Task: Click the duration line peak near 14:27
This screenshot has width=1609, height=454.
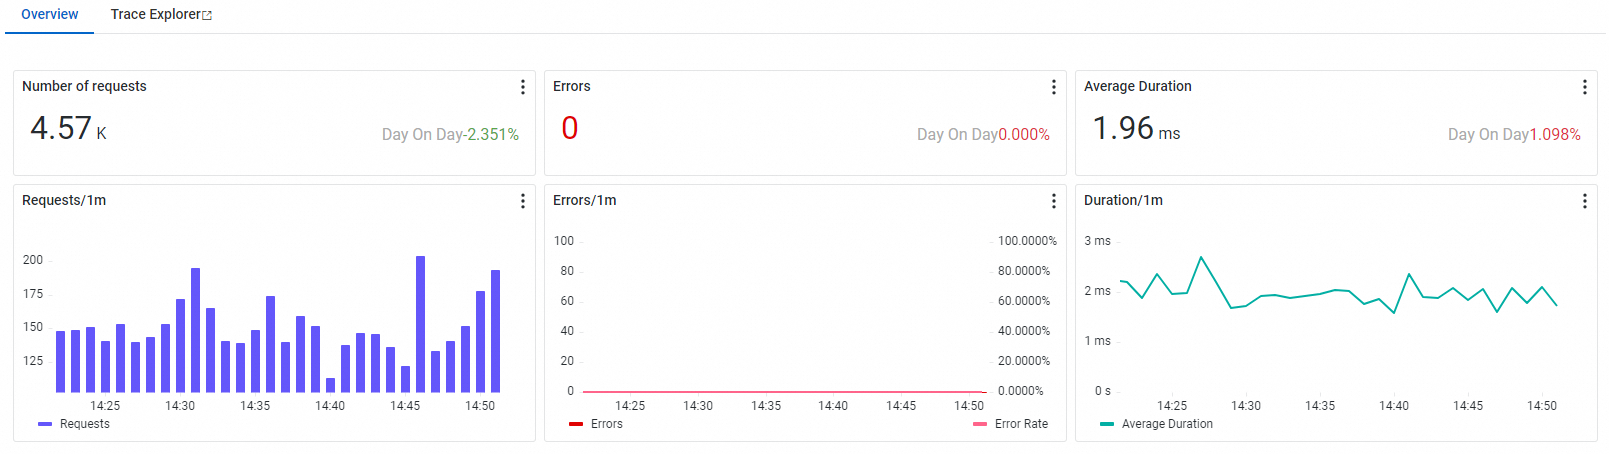Action: coord(1201,258)
